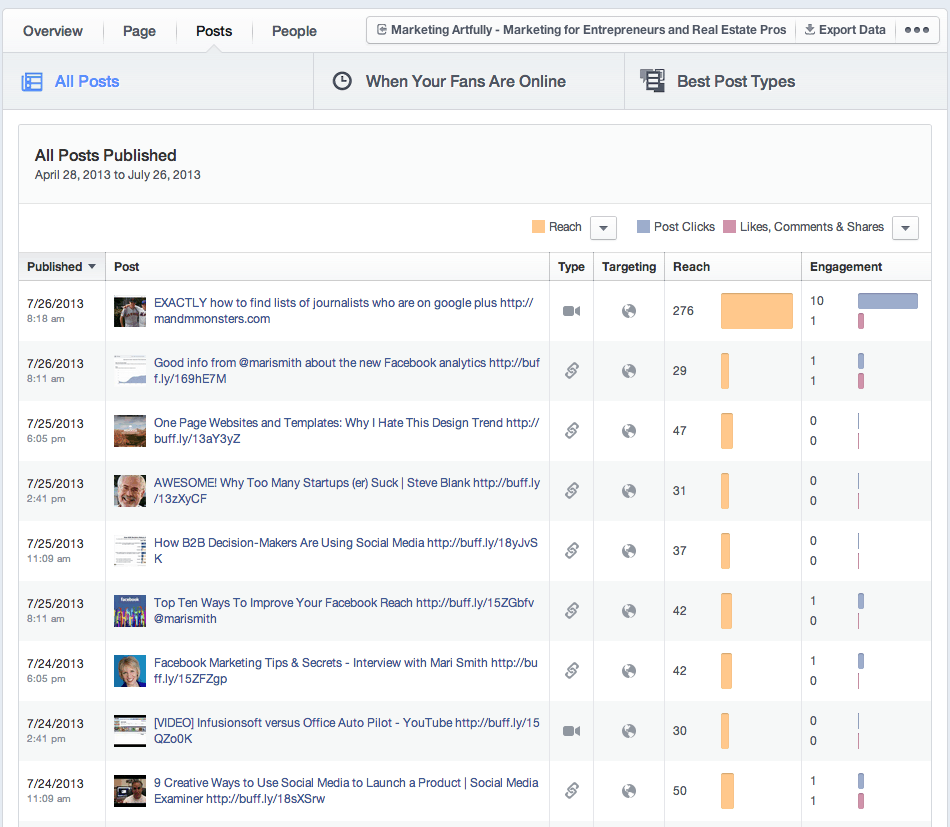Click globe targeting icon for 9 Creative Ways post
The width and height of the screenshot is (950, 827).
[629, 791]
